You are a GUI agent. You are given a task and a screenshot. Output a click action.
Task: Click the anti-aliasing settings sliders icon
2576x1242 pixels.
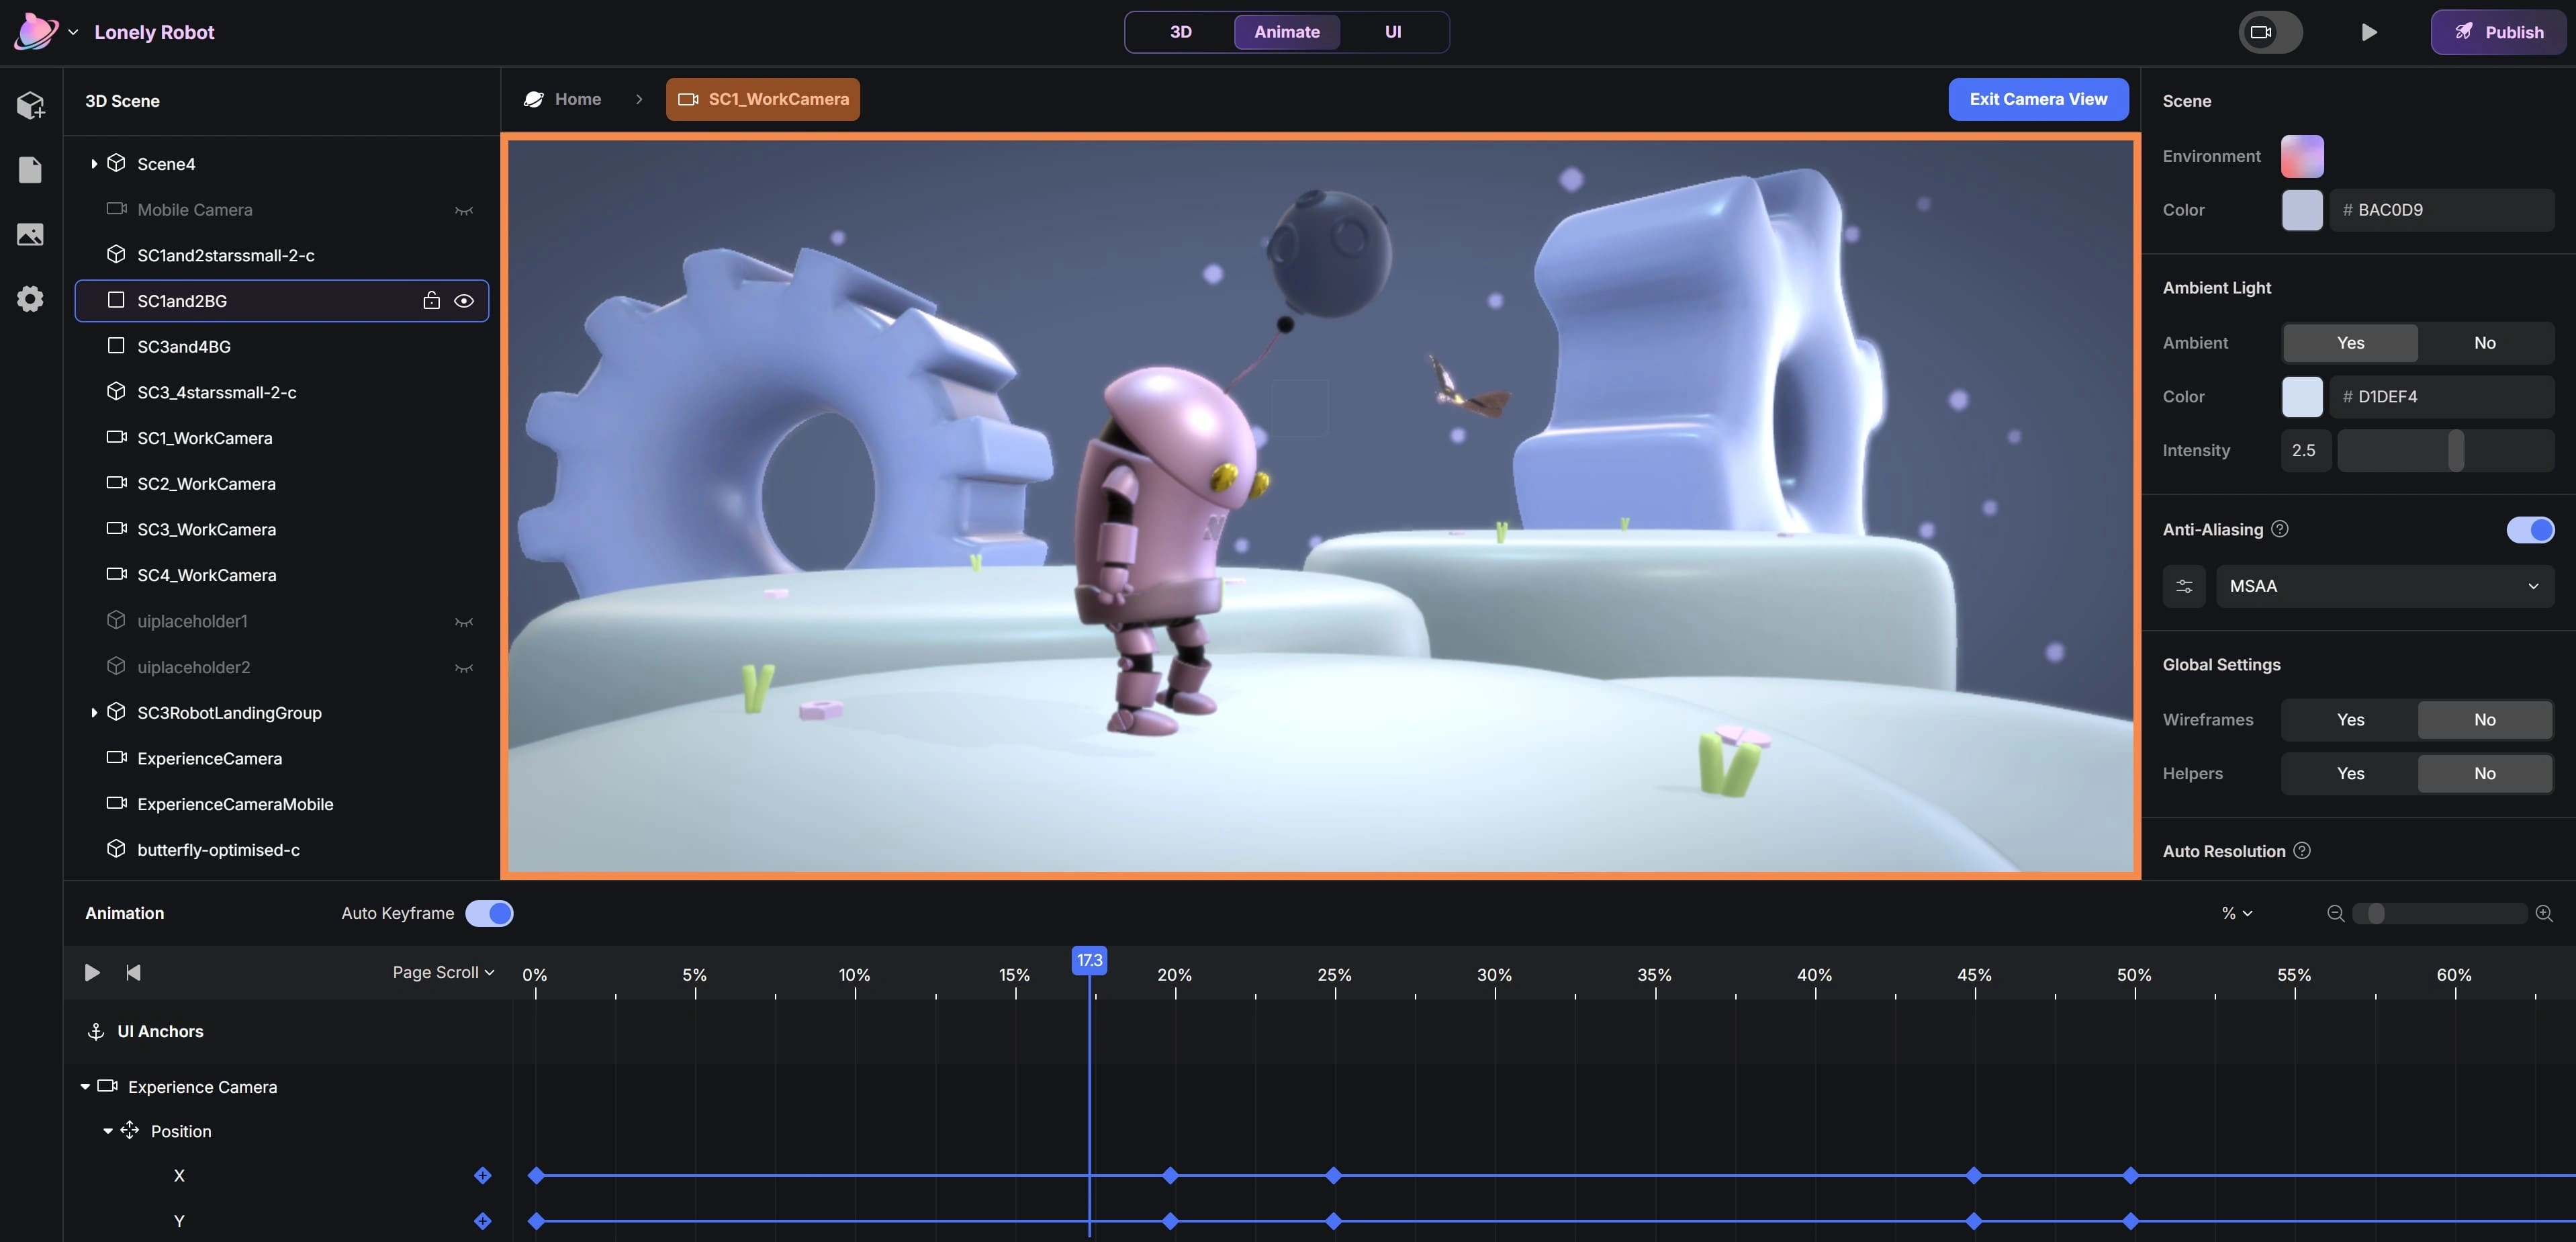[x=2184, y=586]
